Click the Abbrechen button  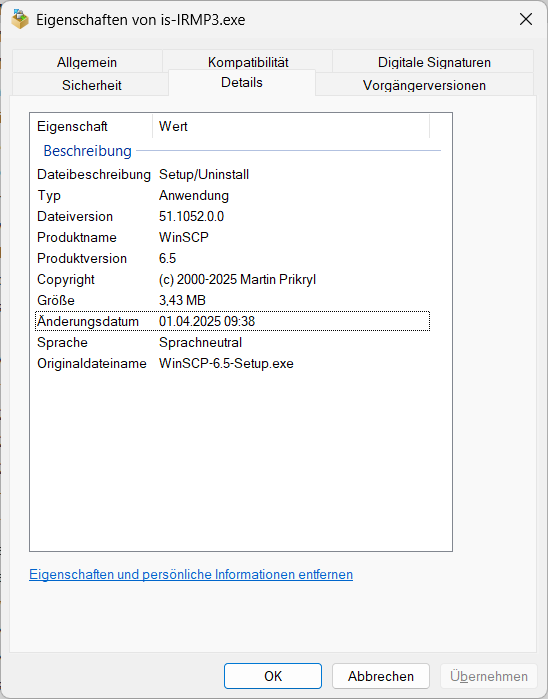click(381, 676)
